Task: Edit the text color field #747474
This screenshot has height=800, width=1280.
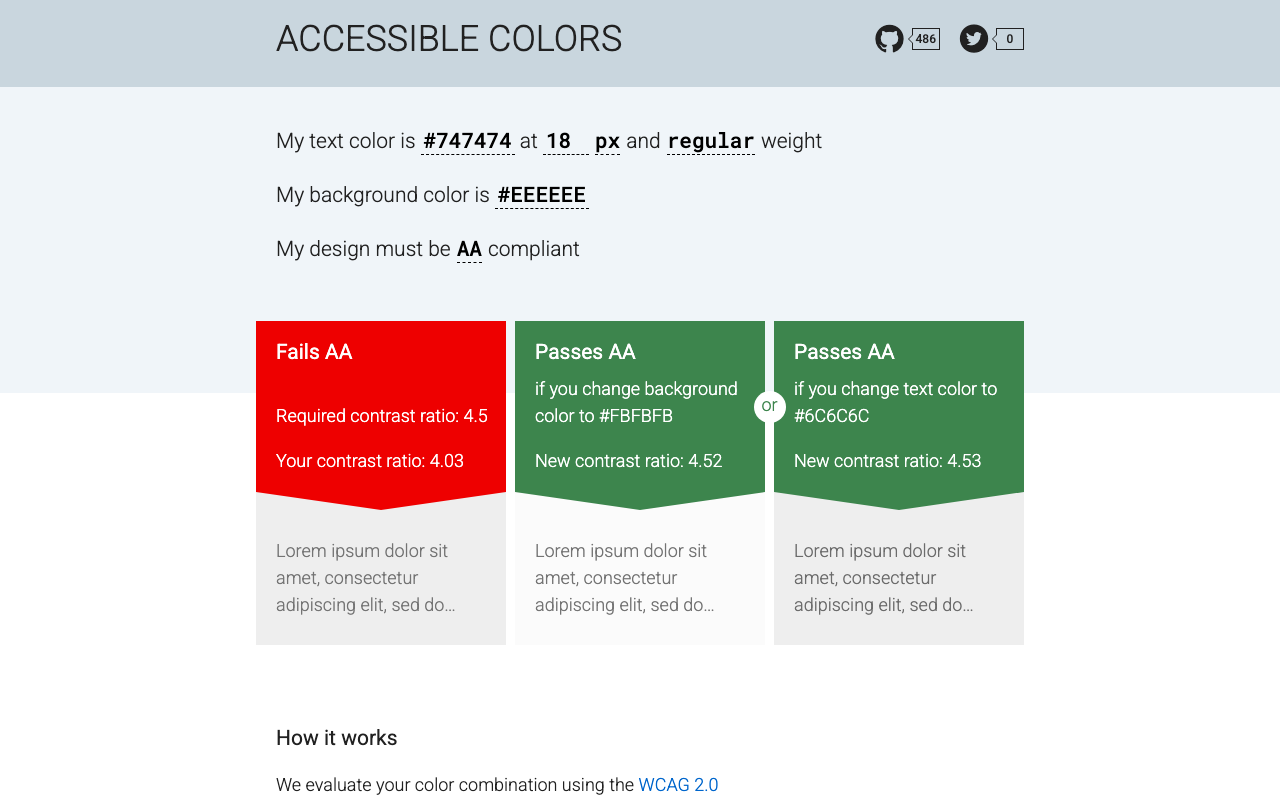Action: (467, 141)
